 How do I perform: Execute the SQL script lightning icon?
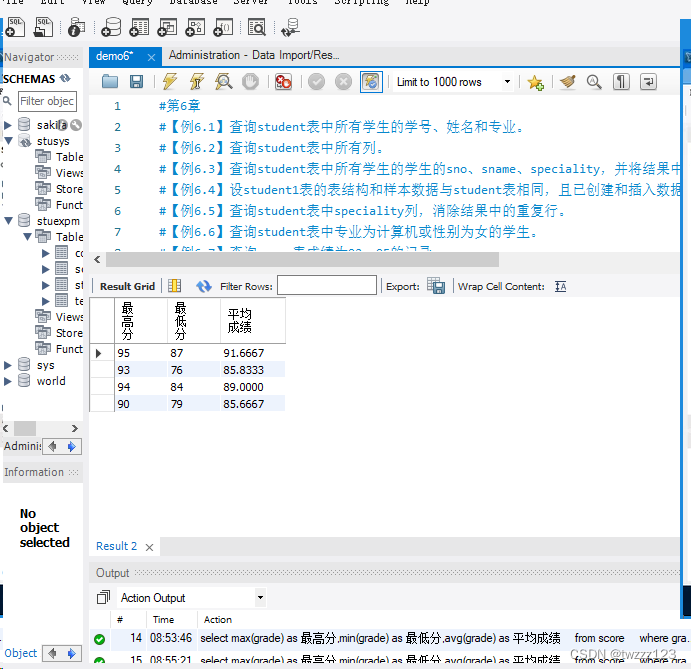pos(170,82)
